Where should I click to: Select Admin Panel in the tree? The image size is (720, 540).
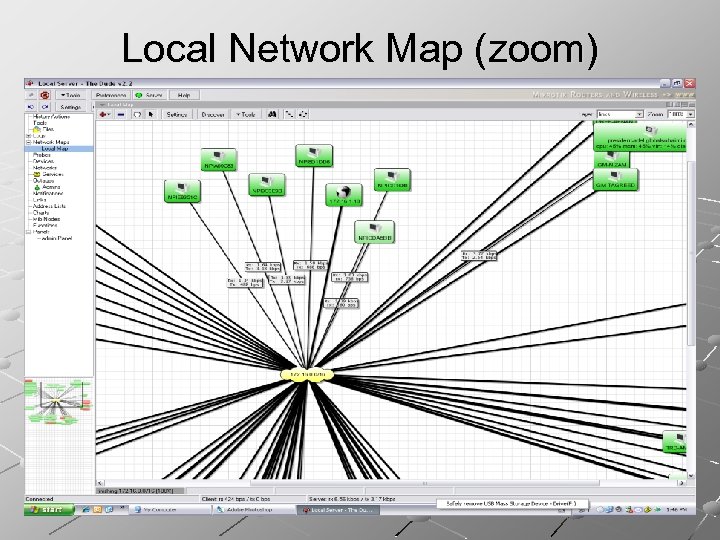[x=56, y=238]
